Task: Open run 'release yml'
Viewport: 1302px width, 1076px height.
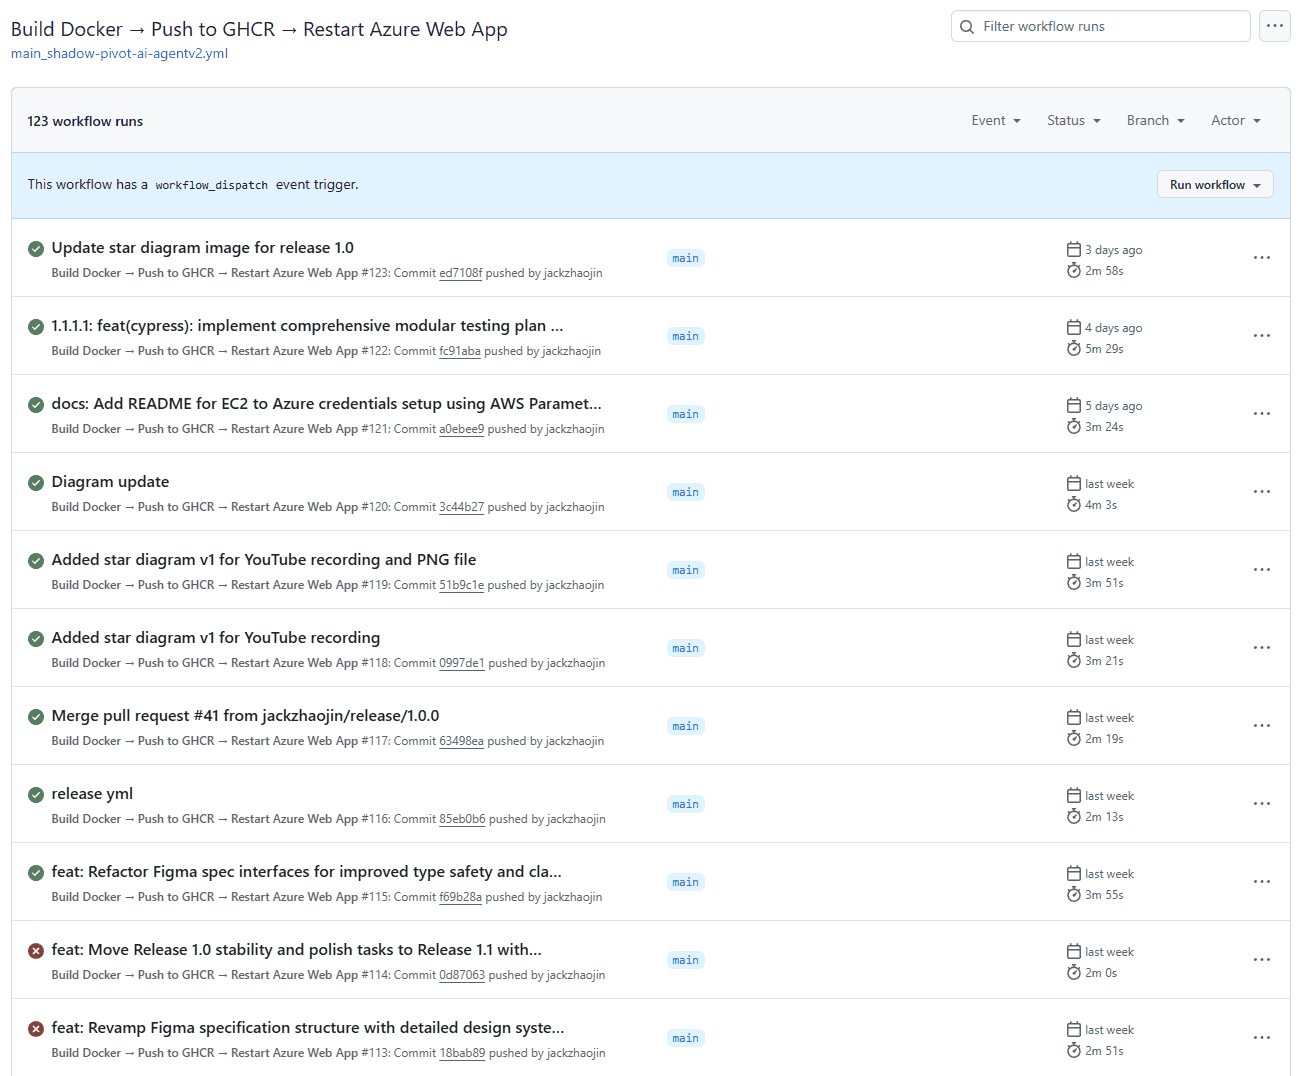Action: click(x=92, y=794)
